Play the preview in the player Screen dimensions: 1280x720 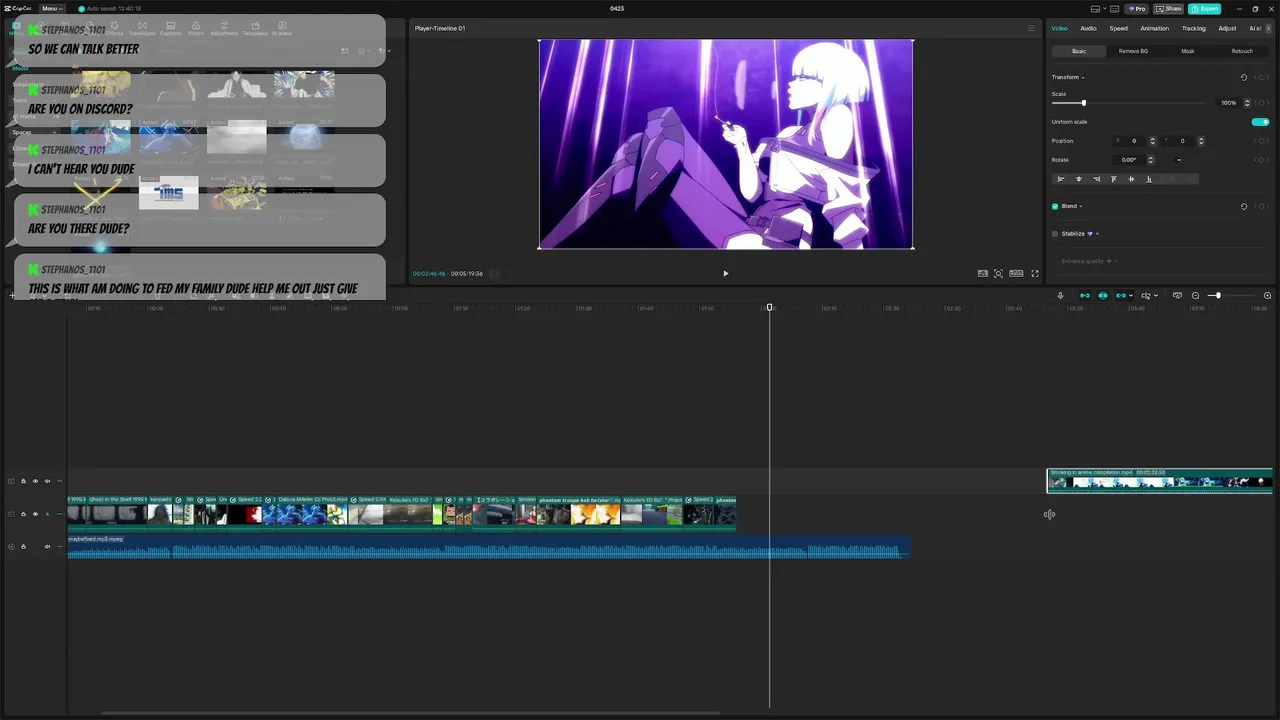click(x=725, y=273)
